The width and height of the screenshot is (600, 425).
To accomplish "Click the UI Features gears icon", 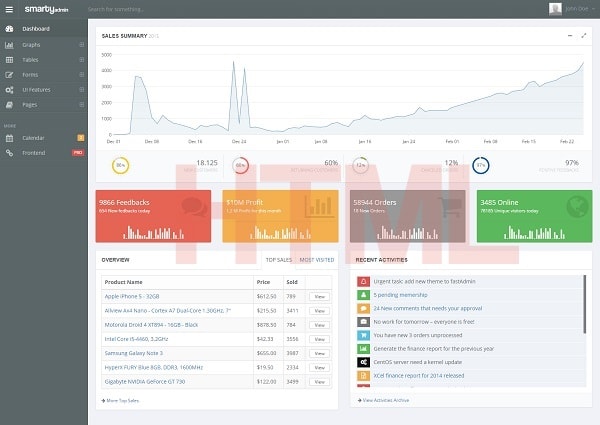I will pyautogui.click(x=9, y=90).
